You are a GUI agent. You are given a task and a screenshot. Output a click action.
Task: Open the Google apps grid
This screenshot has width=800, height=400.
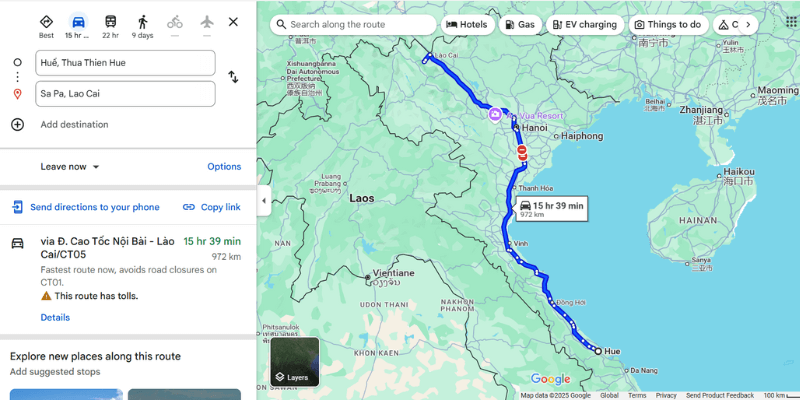[x=791, y=22]
